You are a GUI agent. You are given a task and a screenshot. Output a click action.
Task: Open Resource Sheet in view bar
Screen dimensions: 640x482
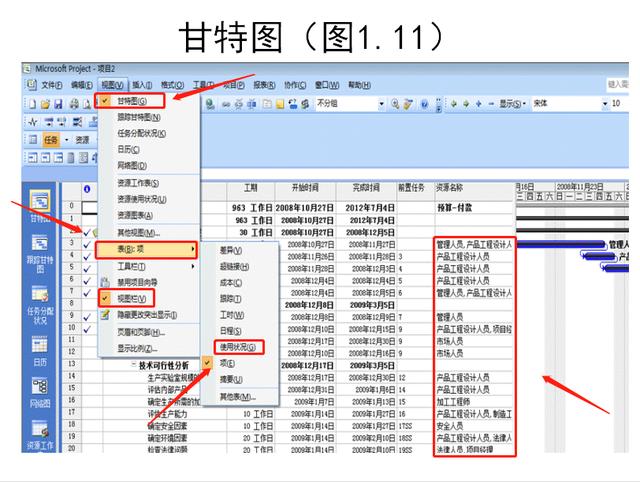(40, 435)
